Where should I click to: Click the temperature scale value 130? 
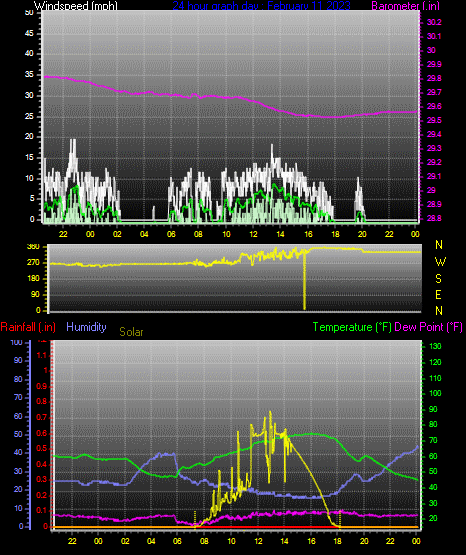pyautogui.click(x=435, y=346)
